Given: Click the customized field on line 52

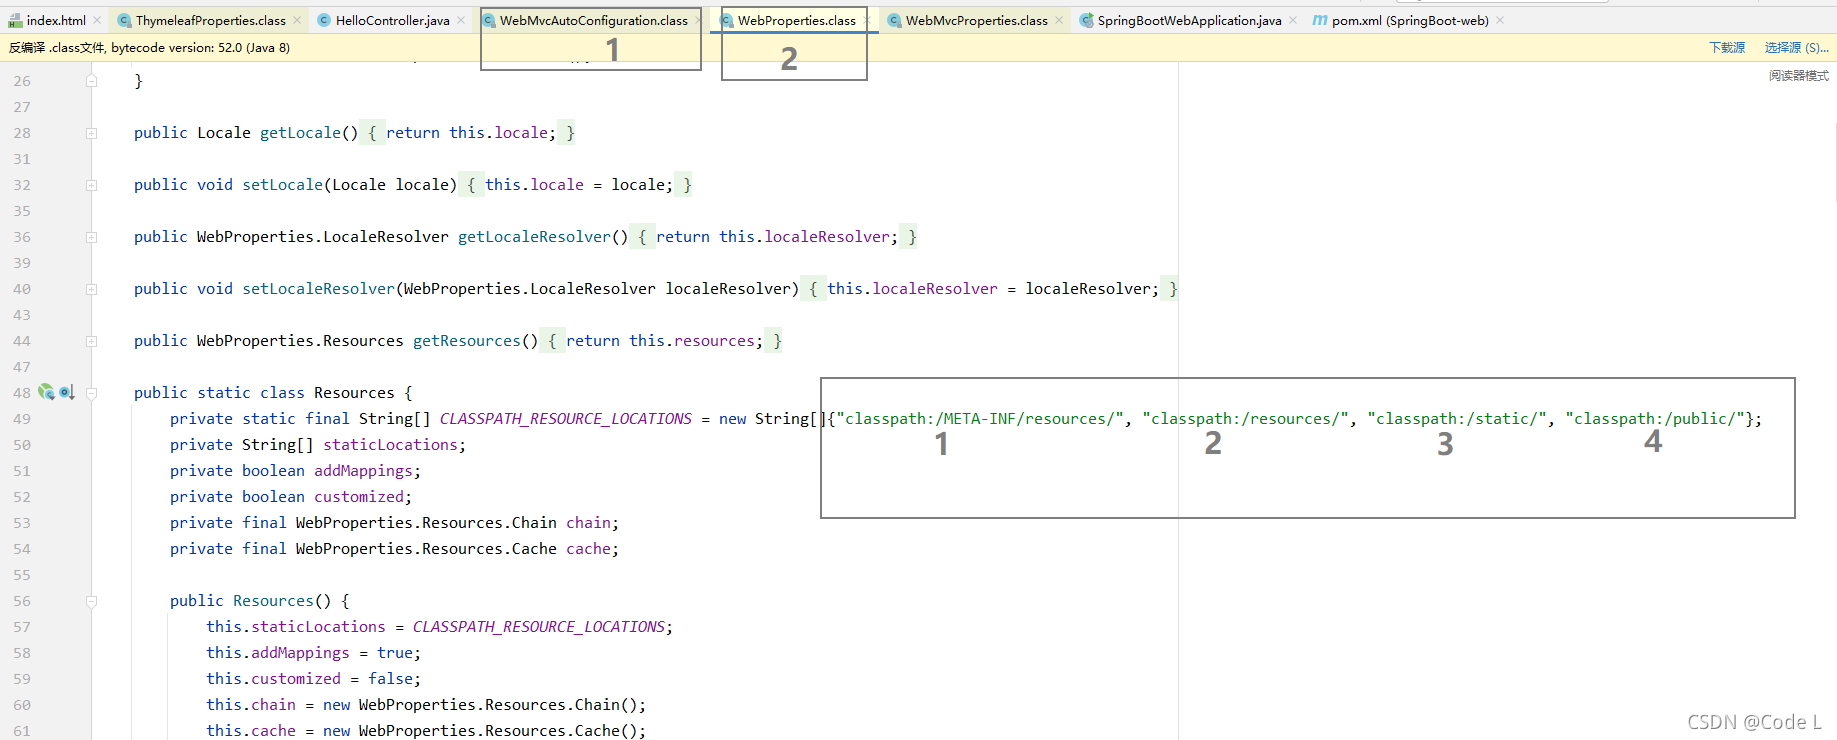Looking at the screenshot, I should [359, 497].
